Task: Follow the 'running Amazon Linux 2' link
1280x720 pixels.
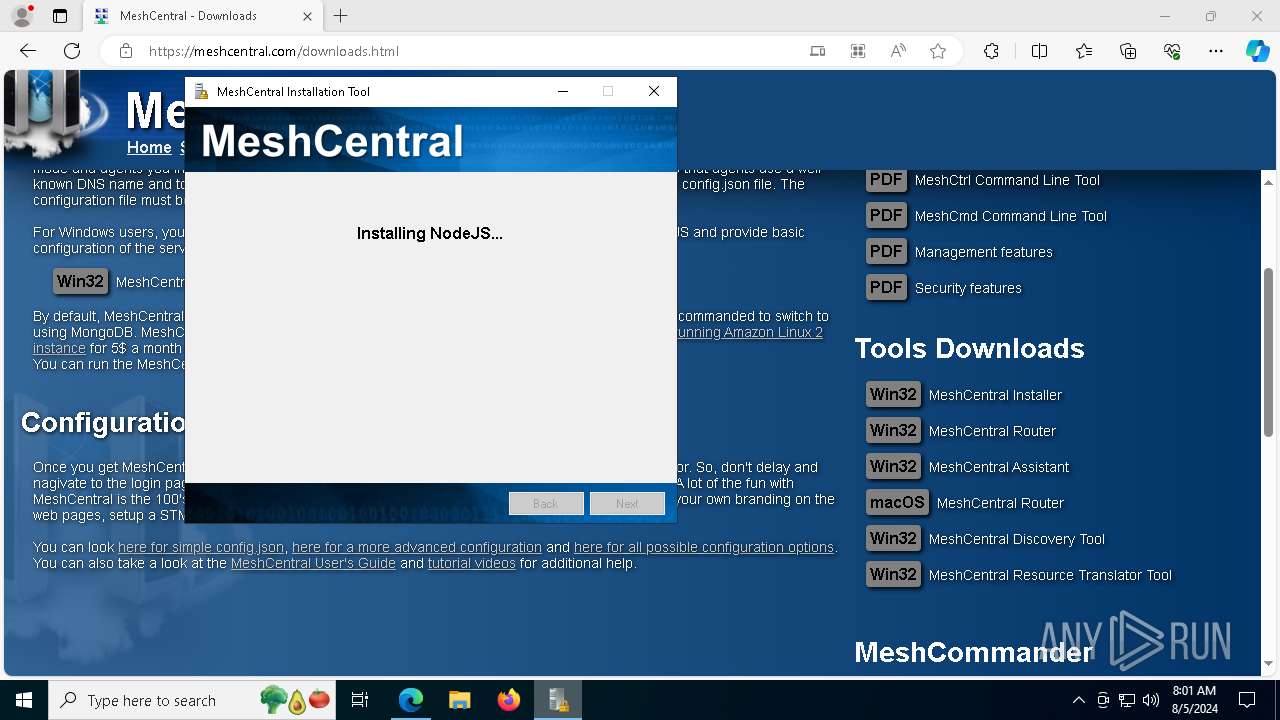Action: tap(750, 332)
